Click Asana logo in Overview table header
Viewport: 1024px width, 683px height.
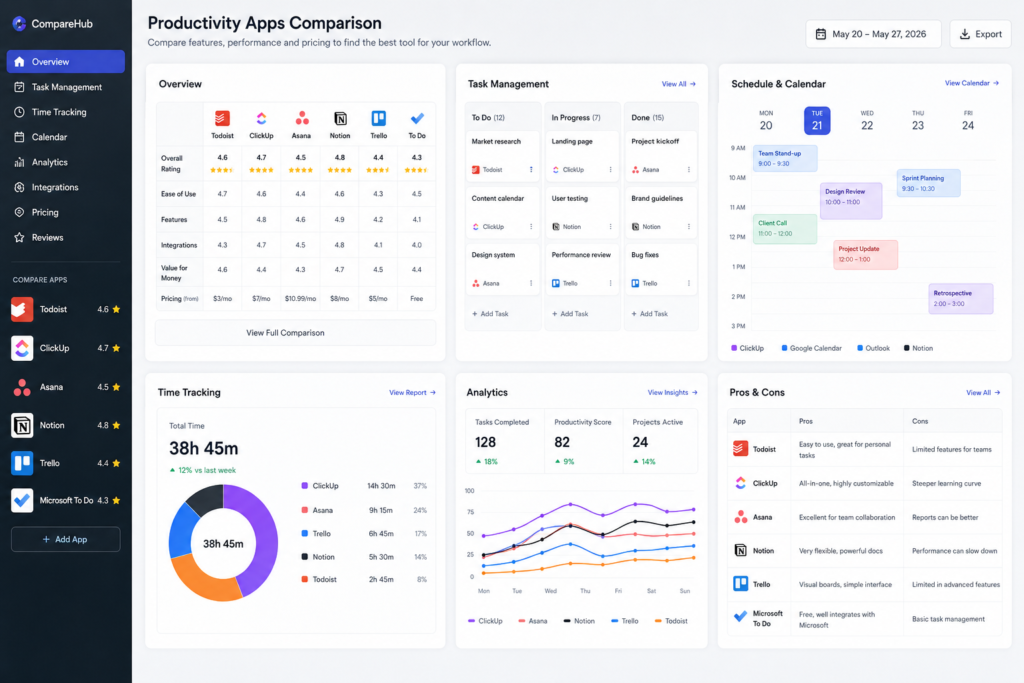301,118
